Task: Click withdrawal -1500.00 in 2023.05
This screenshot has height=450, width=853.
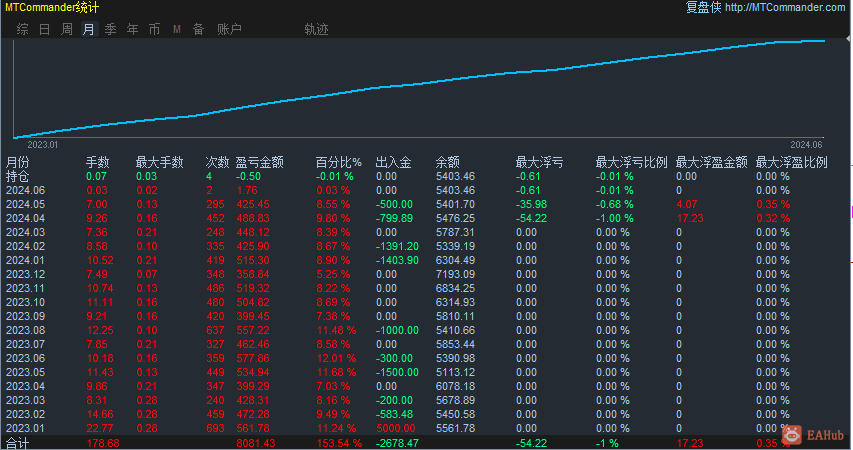Action: coord(397,372)
